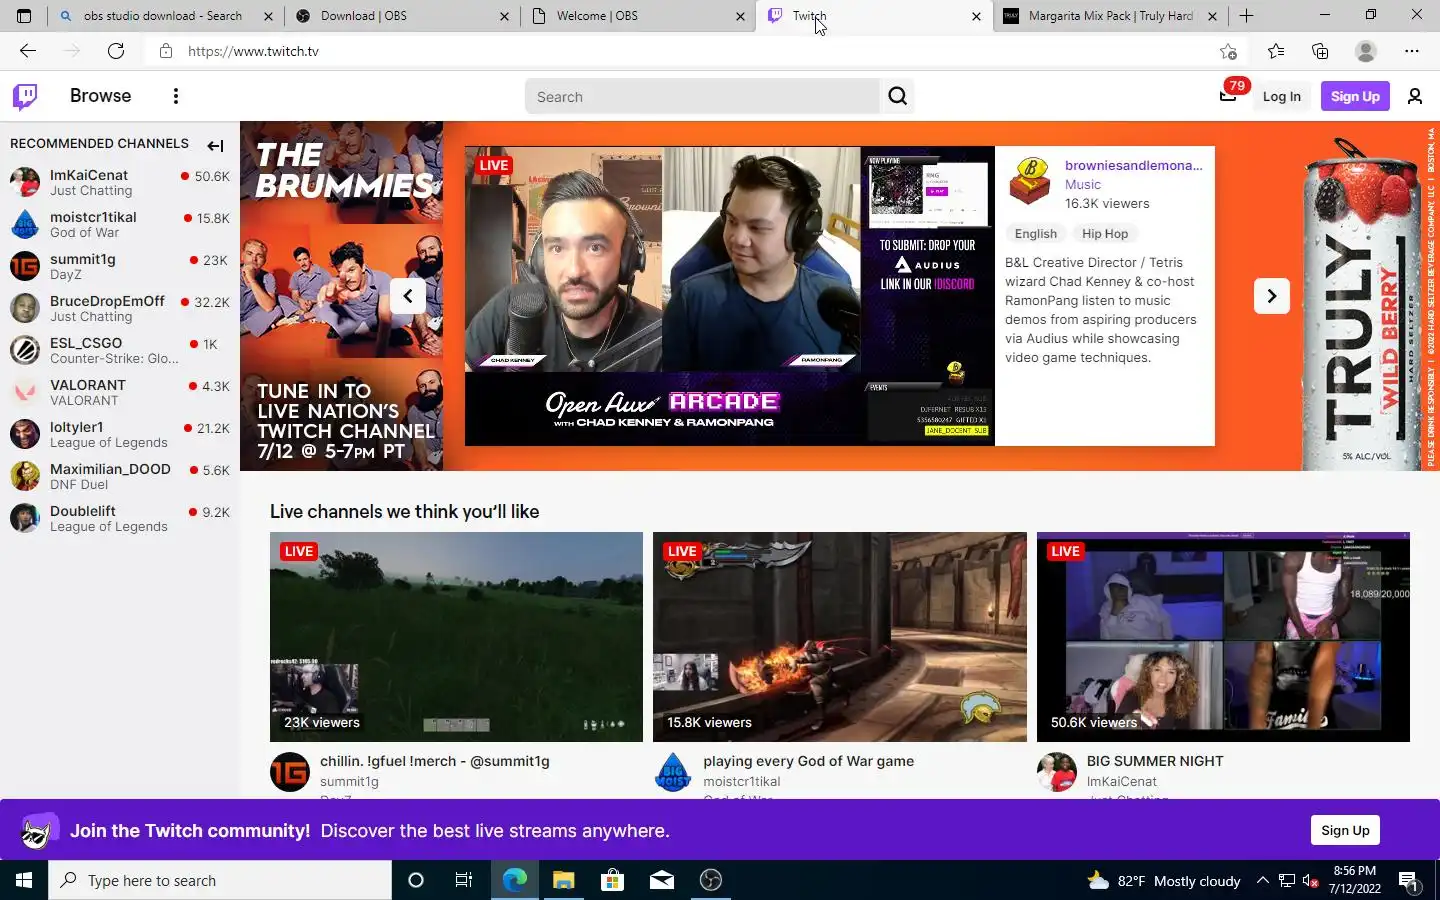The image size is (1440, 900).
Task: Open browniesandlemona... channel name link
Action: point(1133,165)
